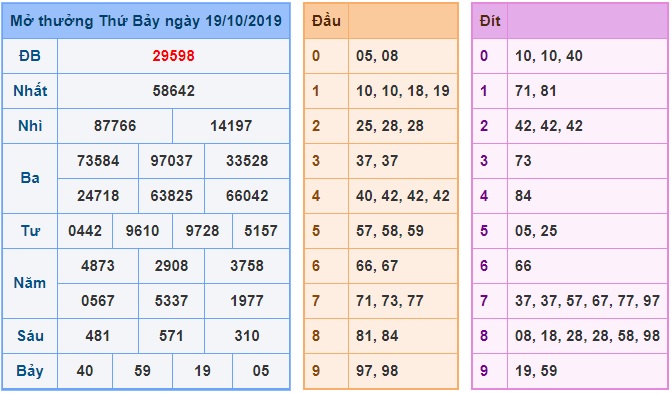Image resolution: width=672 pixels, height=394 pixels.
Task: Click the Đít row 3 value '73'
Action: pos(523,161)
